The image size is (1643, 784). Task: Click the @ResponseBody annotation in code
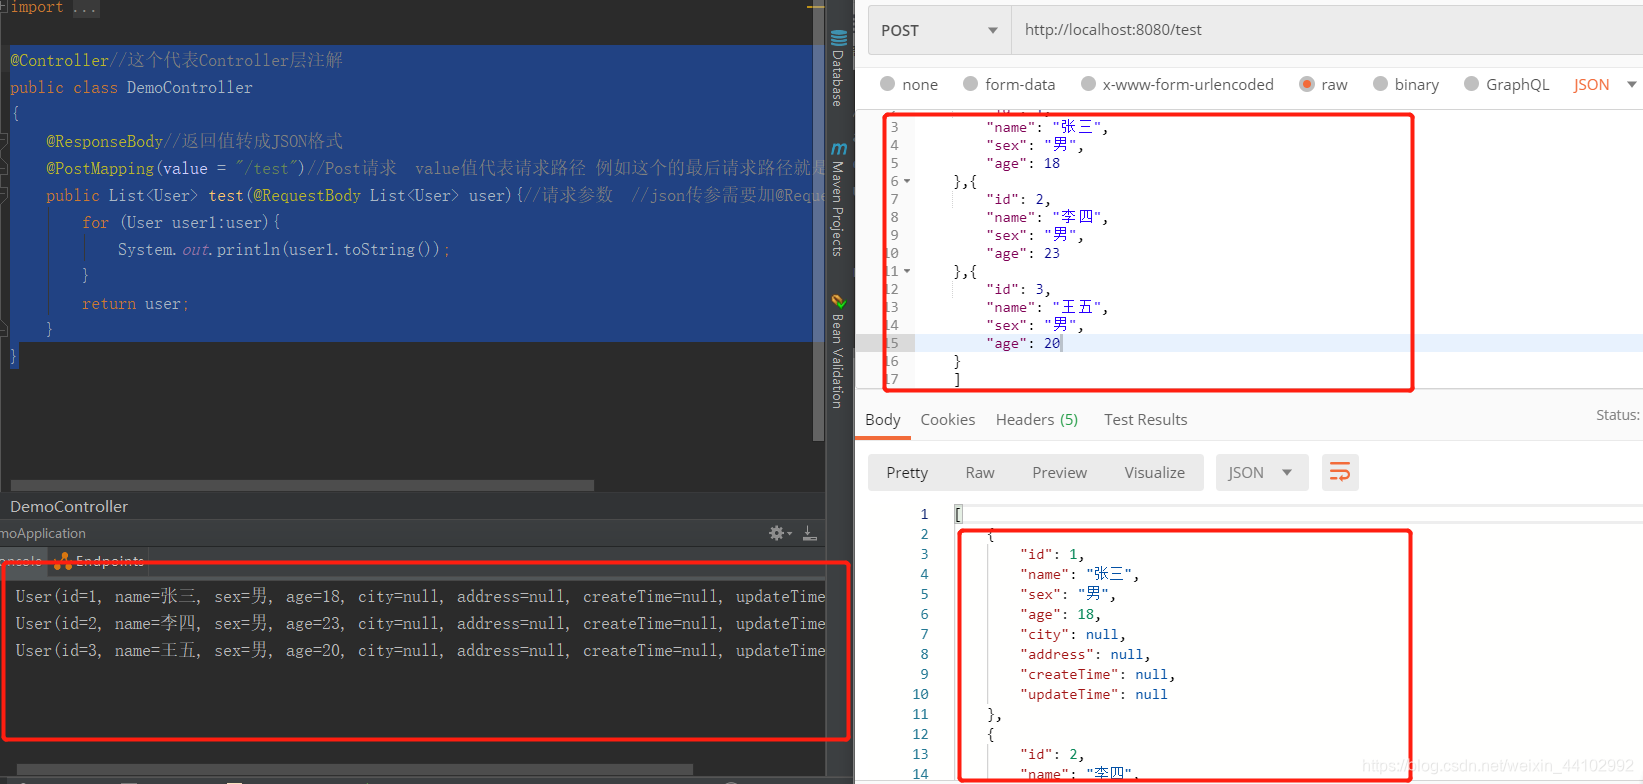pos(104,141)
